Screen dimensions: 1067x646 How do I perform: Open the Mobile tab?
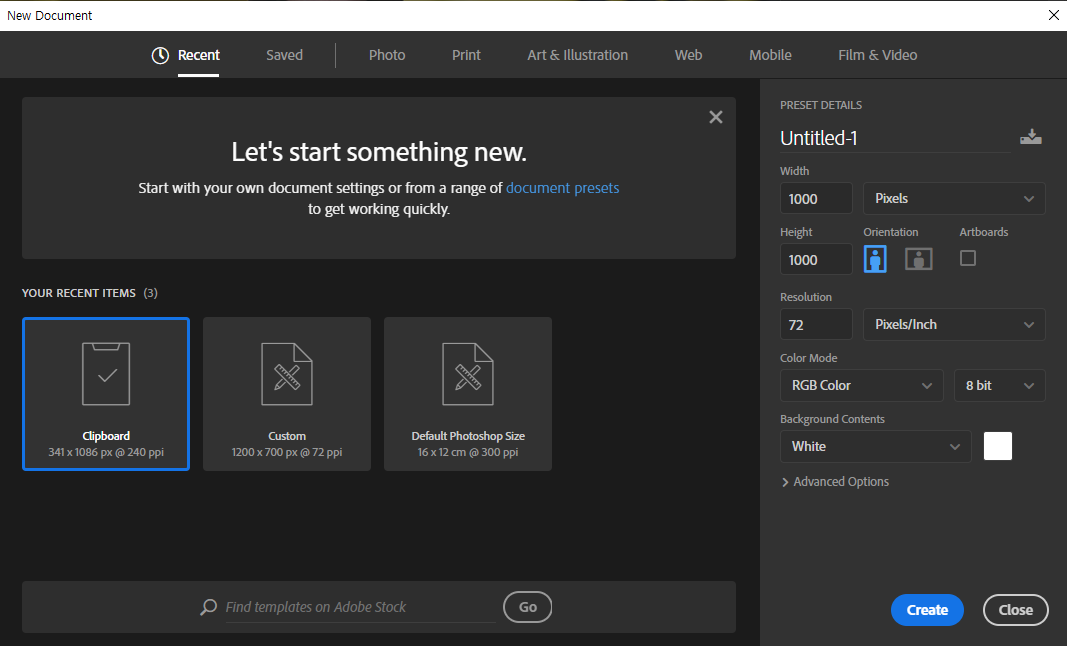[x=770, y=55]
